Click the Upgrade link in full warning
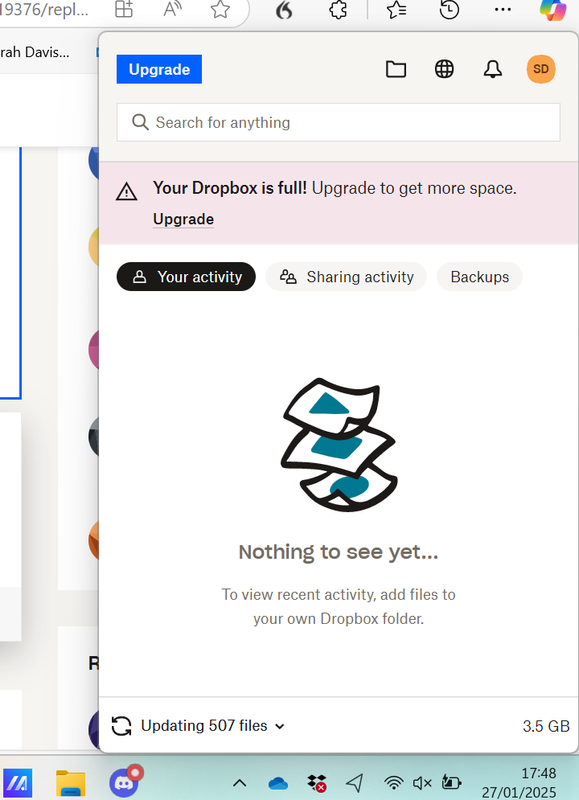579x800 pixels. (184, 219)
